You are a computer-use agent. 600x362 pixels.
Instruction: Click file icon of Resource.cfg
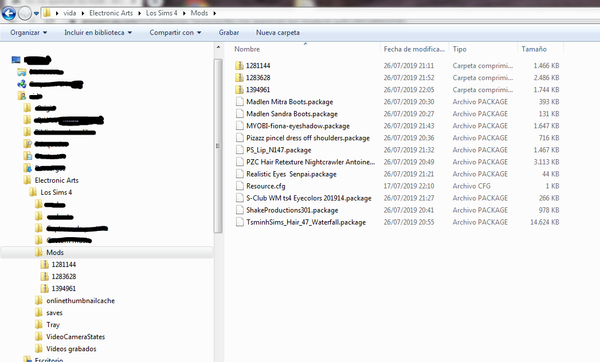240,186
